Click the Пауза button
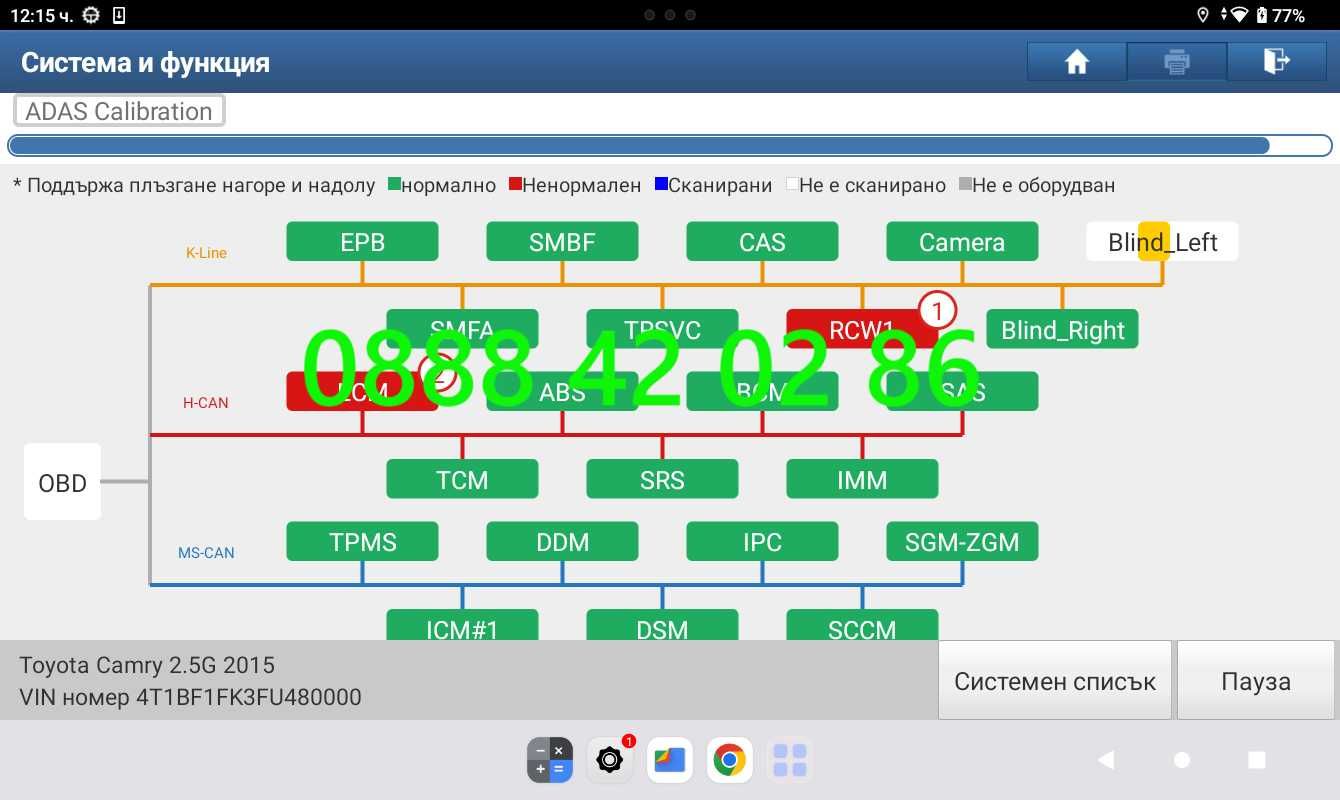 click(x=1256, y=681)
